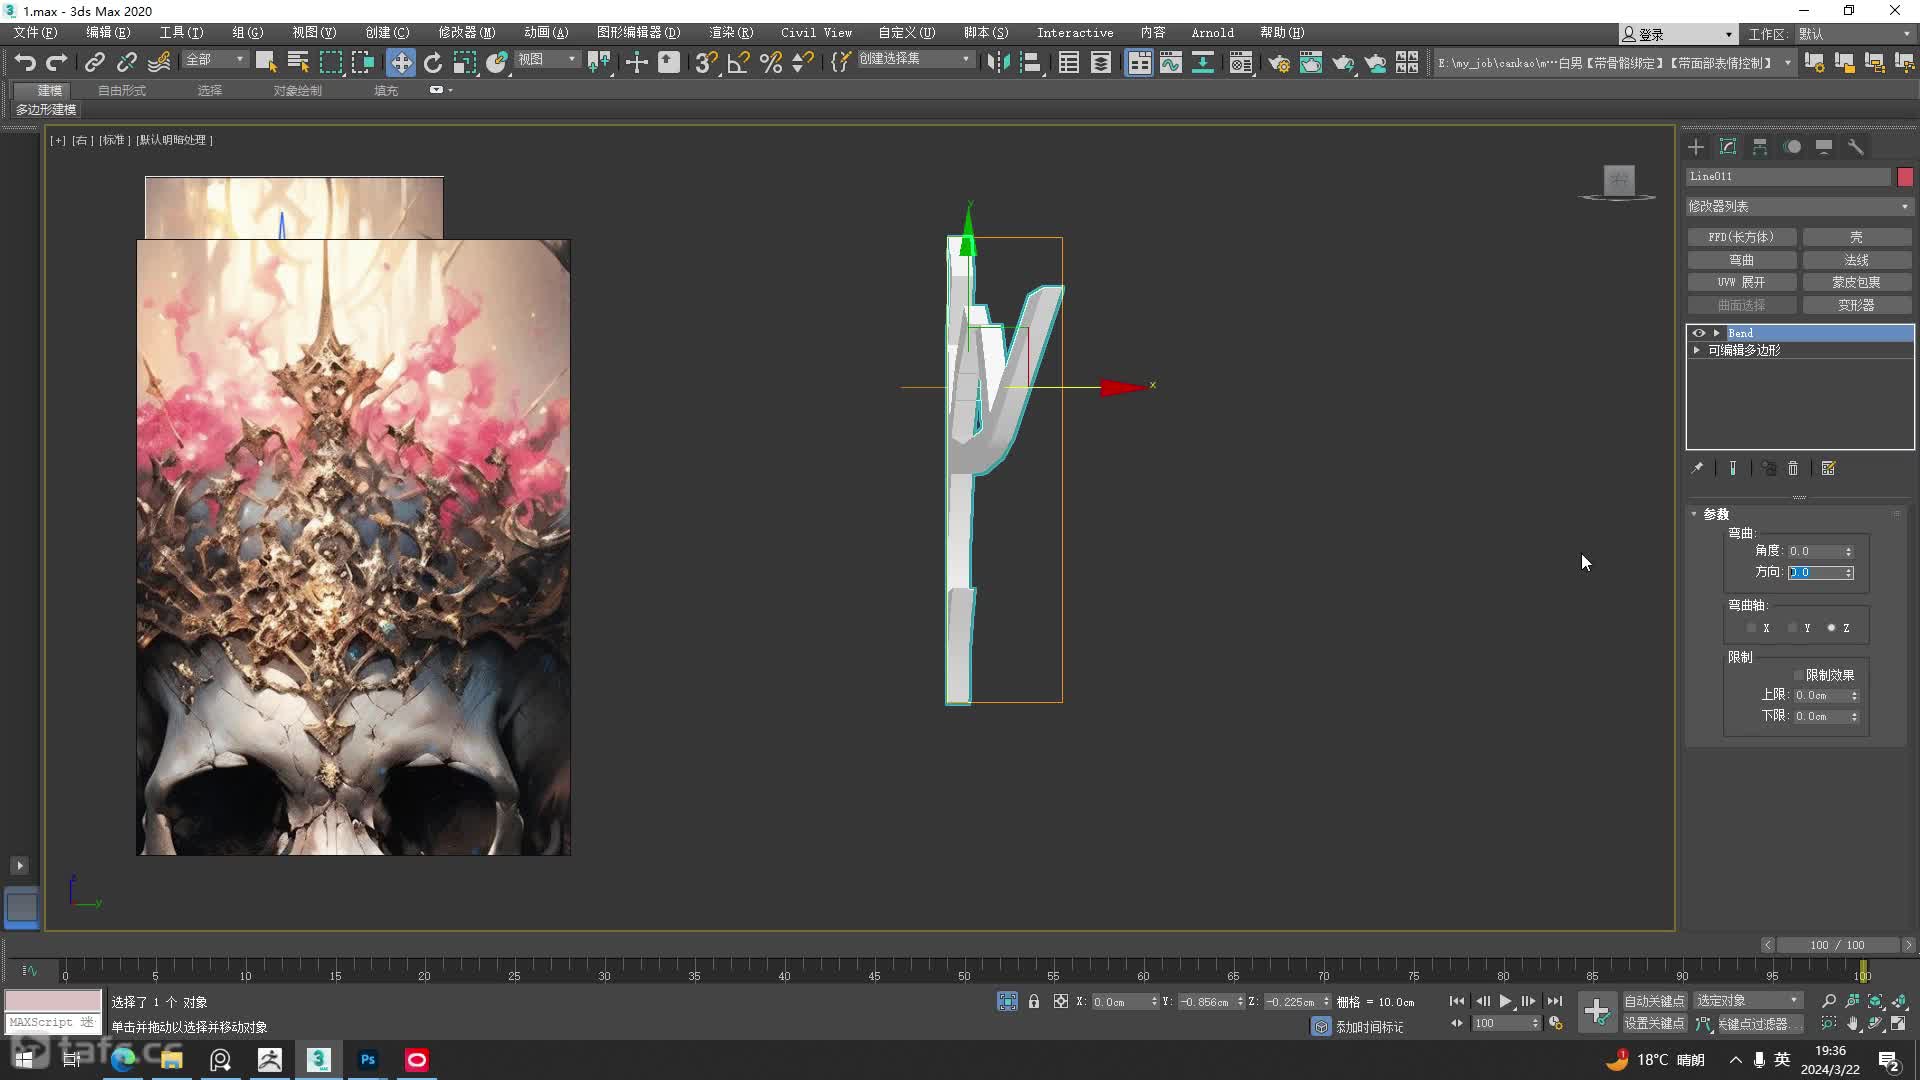Select the Z bend axis radio
Viewport: 1920px width, 1080px height.
click(x=1831, y=628)
